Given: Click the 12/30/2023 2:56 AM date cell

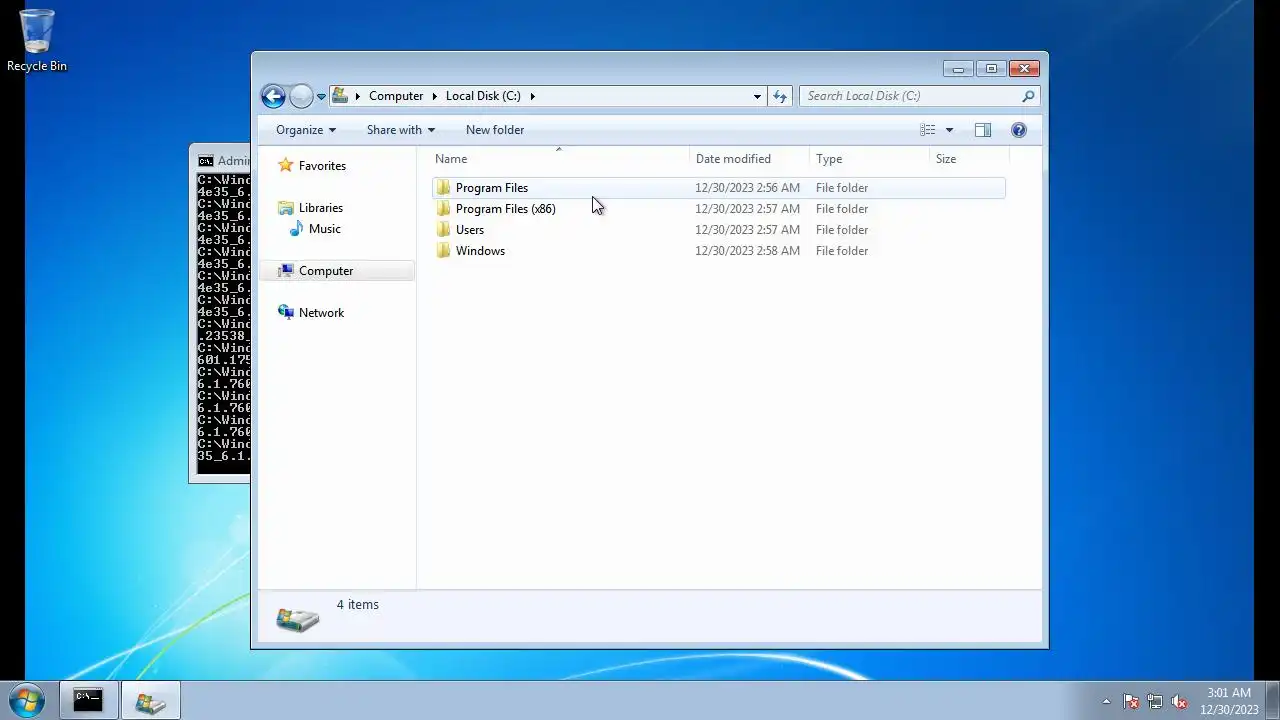Looking at the screenshot, I should 748,188.
